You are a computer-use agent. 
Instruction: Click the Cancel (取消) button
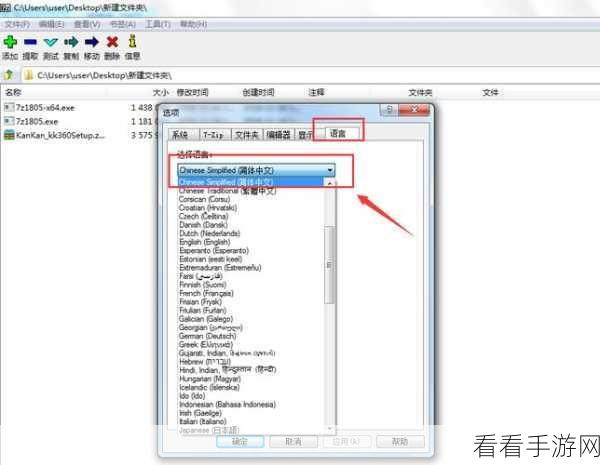293,441
